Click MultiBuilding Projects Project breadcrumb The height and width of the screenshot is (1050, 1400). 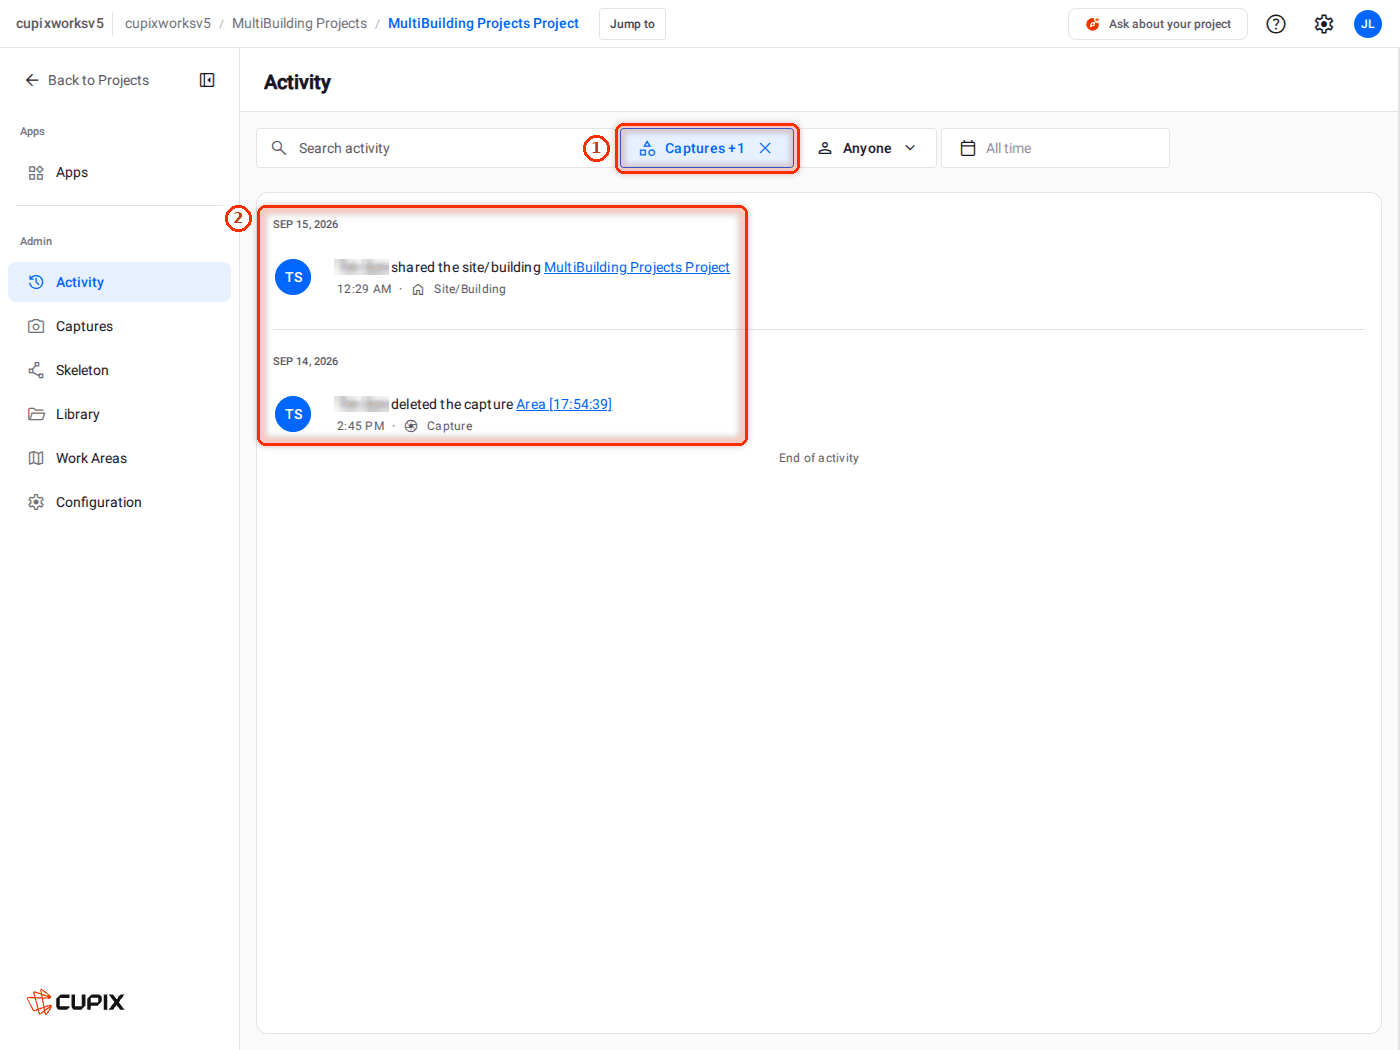click(x=483, y=23)
